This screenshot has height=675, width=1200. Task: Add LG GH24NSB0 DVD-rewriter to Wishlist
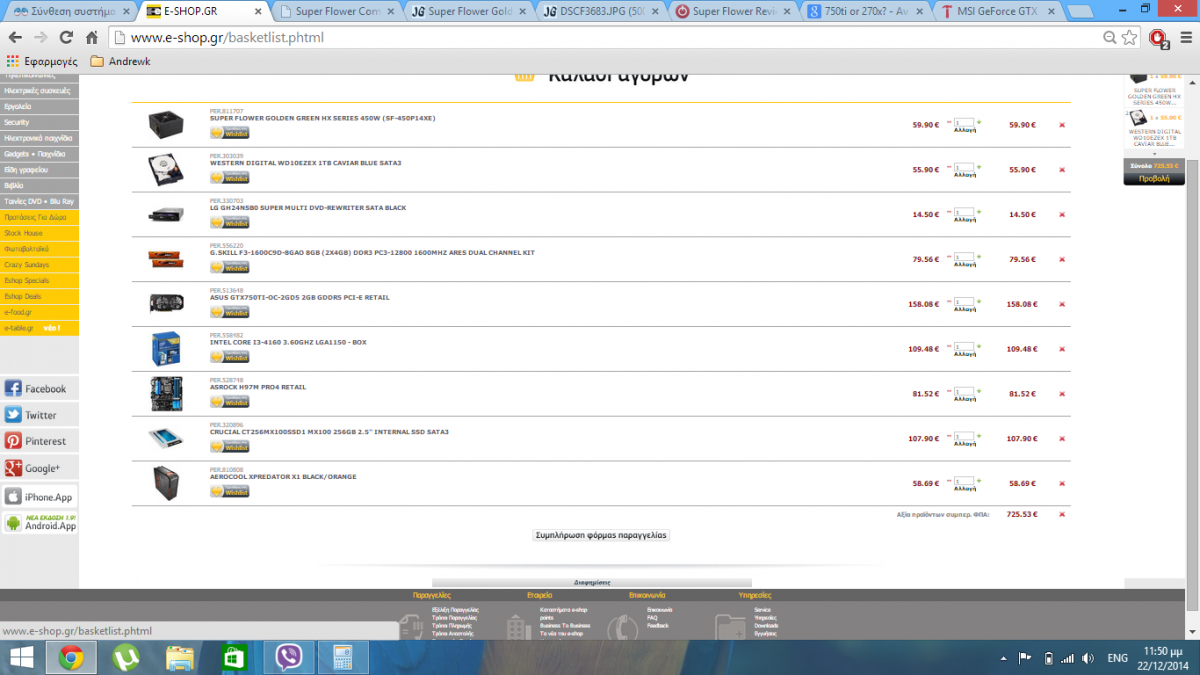click(229, 223)
